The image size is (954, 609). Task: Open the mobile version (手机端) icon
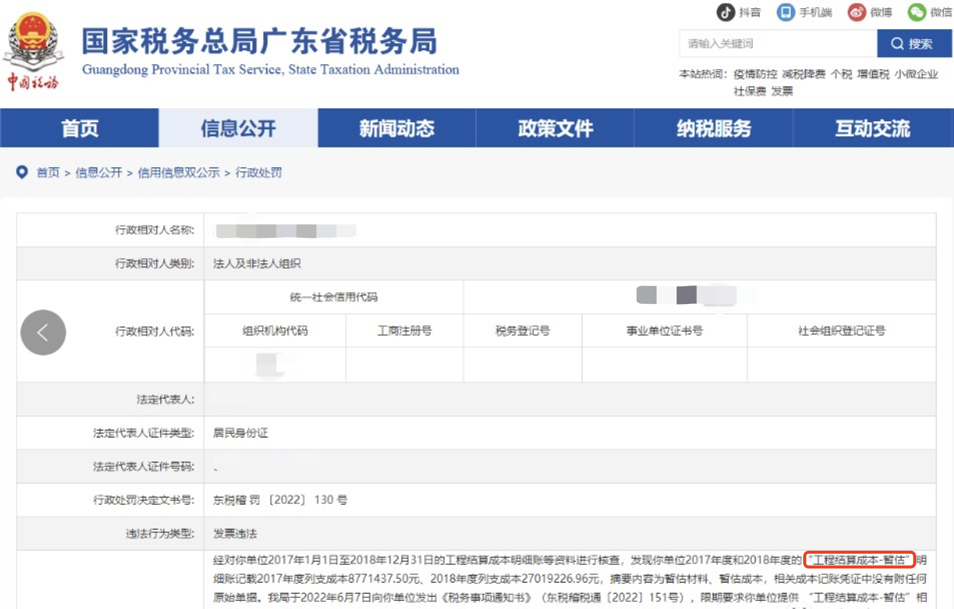coord(786,12)
